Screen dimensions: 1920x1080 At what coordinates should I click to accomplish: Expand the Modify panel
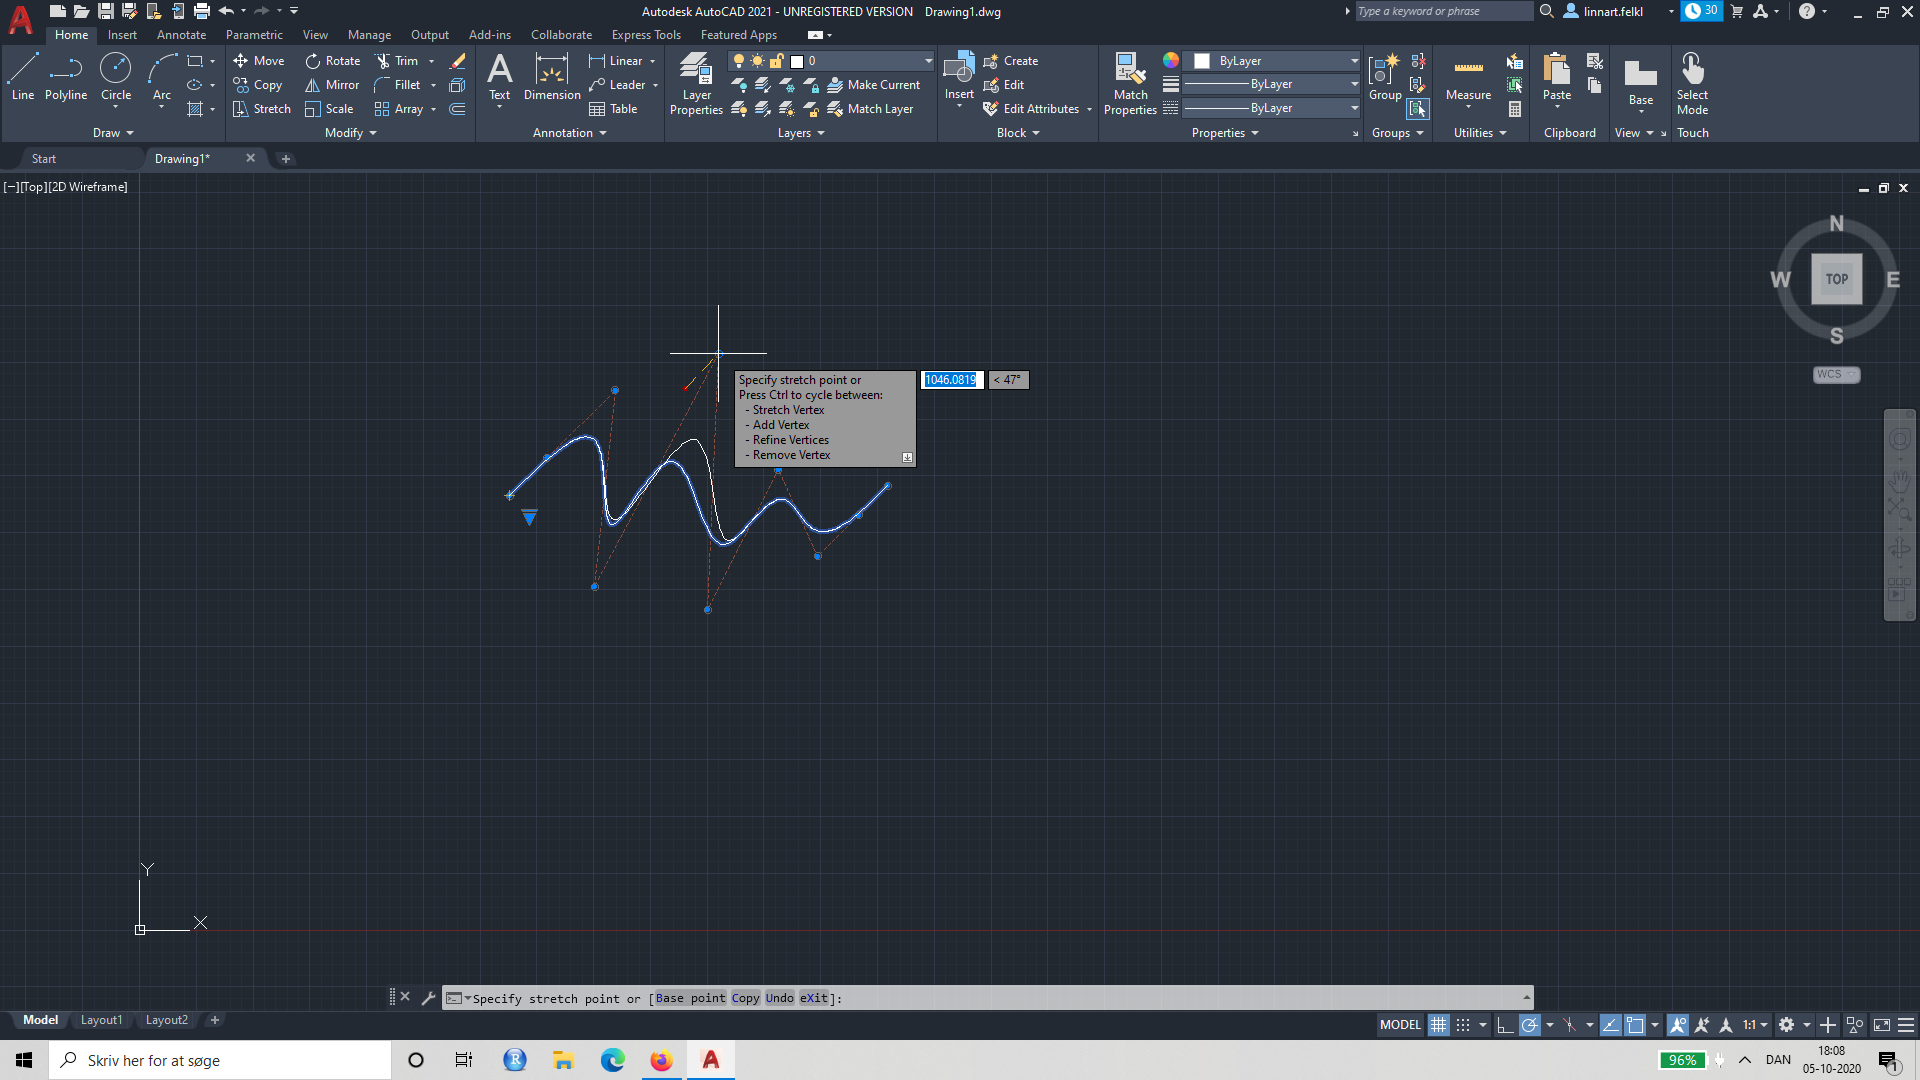click(351, 133)
